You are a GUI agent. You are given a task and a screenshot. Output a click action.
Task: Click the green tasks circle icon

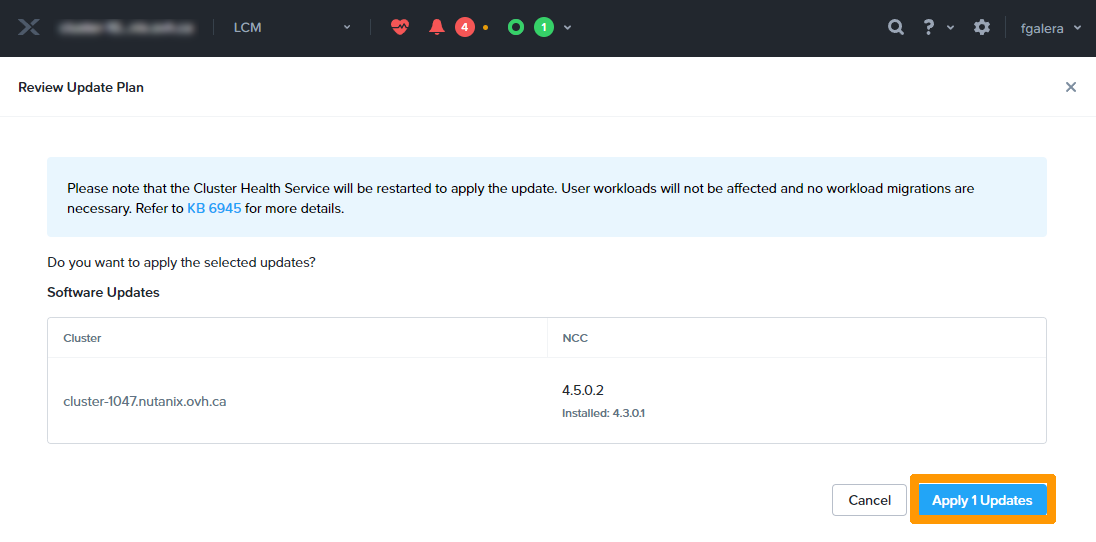(516, 27)
